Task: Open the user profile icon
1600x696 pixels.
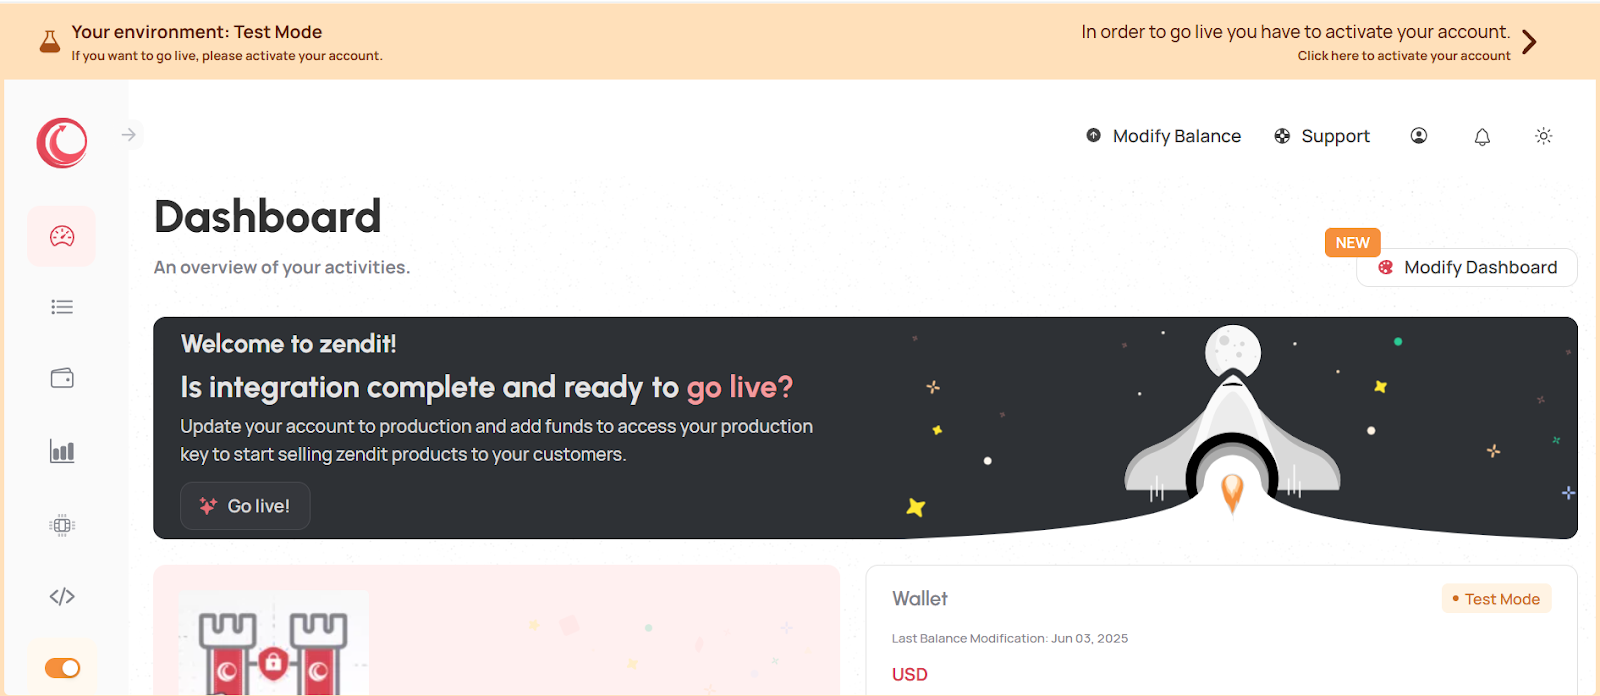Action: pos(1419,136)
